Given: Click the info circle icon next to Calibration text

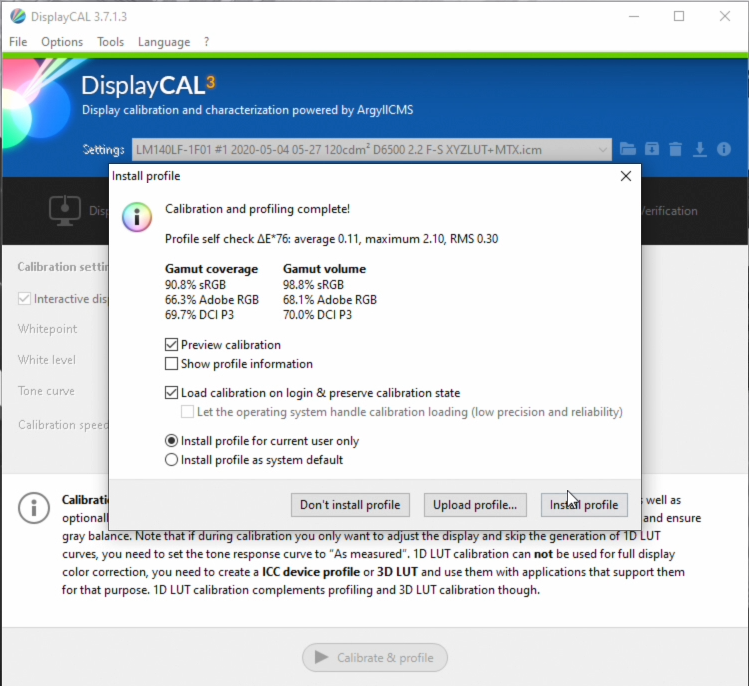Looking at the screenshot, I should (34, 508).
